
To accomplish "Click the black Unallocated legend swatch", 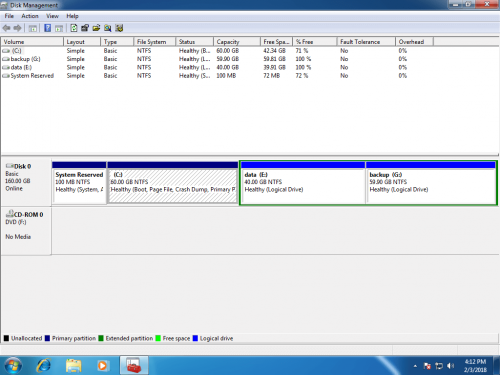I will tap(6, 338).
